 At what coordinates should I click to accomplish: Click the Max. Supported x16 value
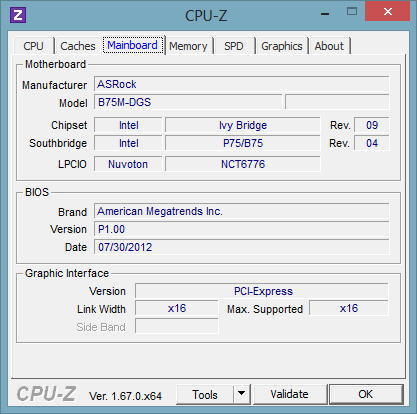(349, 308)
